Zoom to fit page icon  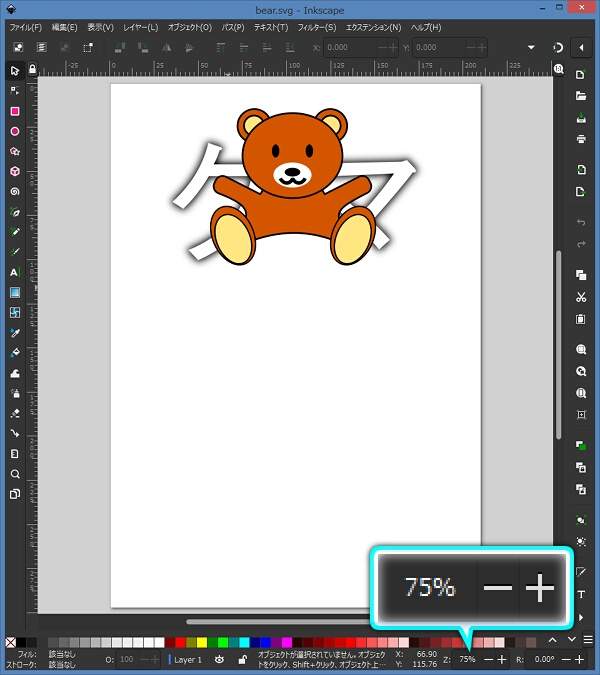click(581, 393)
